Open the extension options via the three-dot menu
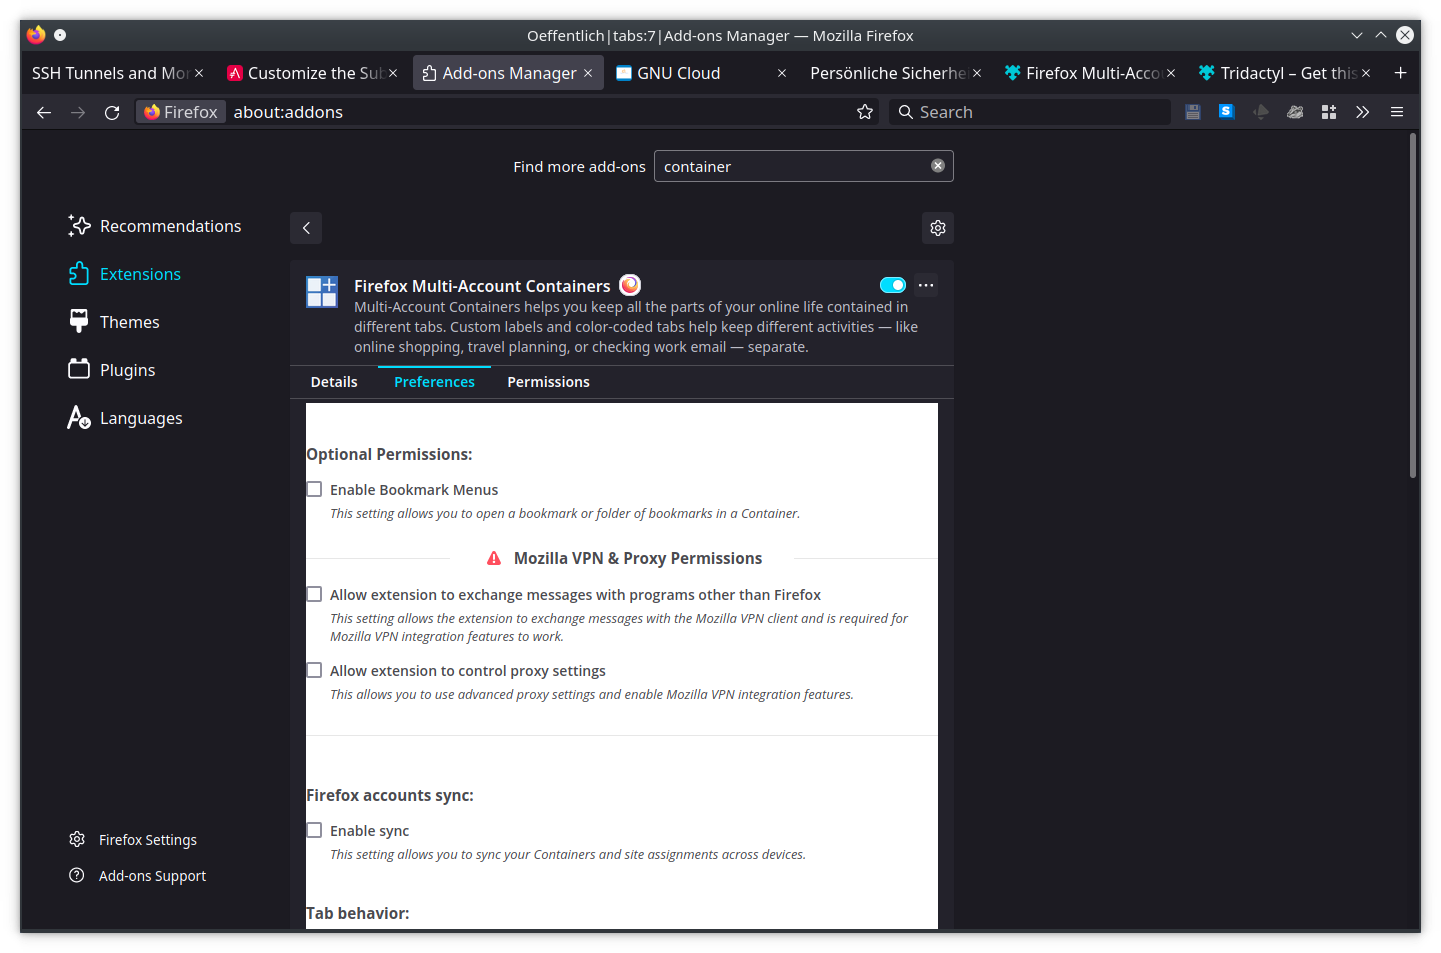 (x=925, y=284)
